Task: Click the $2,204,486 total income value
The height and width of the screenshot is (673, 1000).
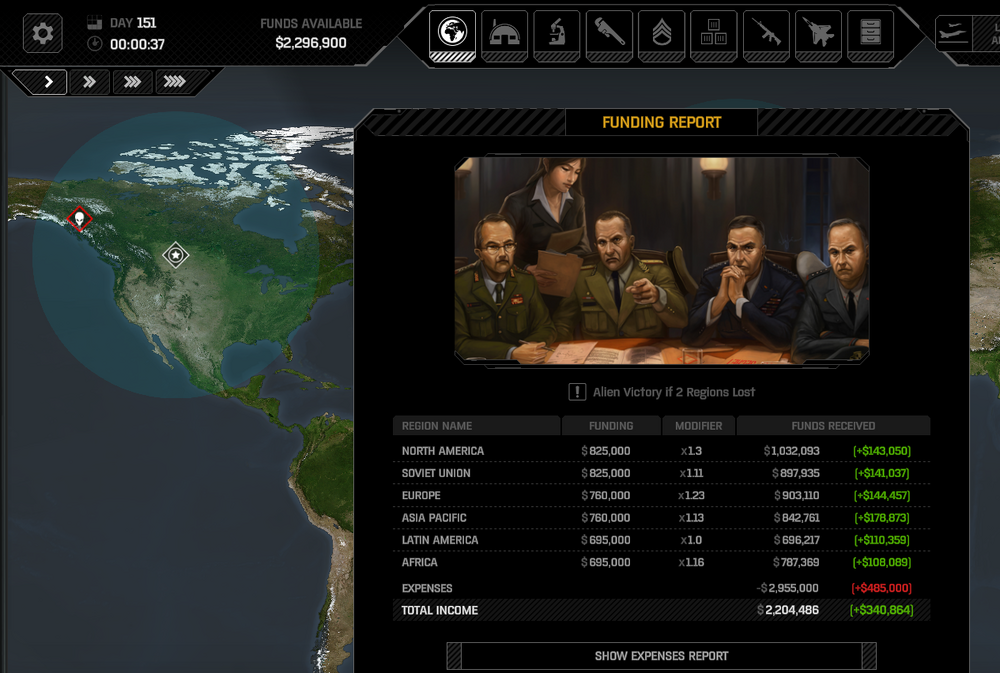Action: [x=788, y=610]
